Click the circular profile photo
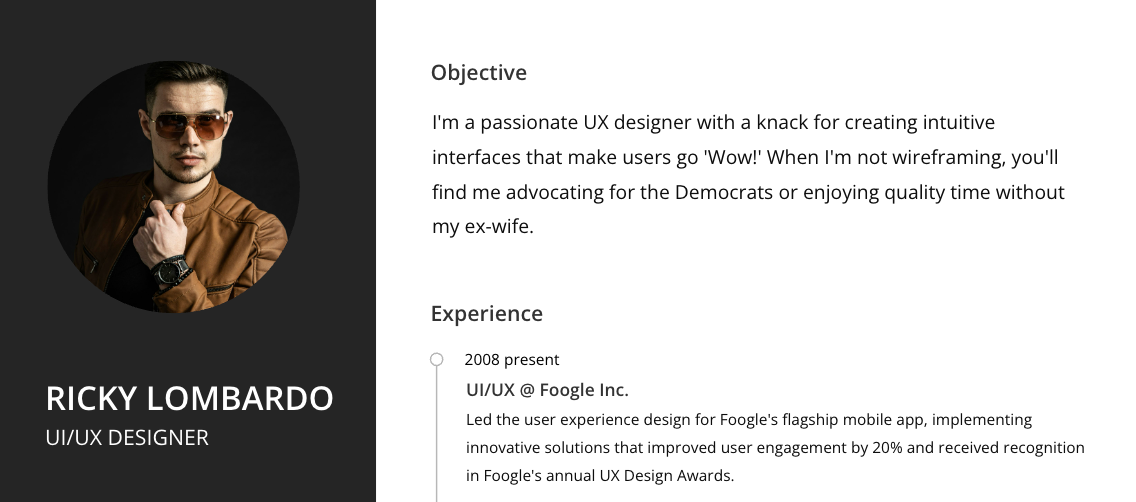The width and height of the screenshot is (1136, 502). 174,187
